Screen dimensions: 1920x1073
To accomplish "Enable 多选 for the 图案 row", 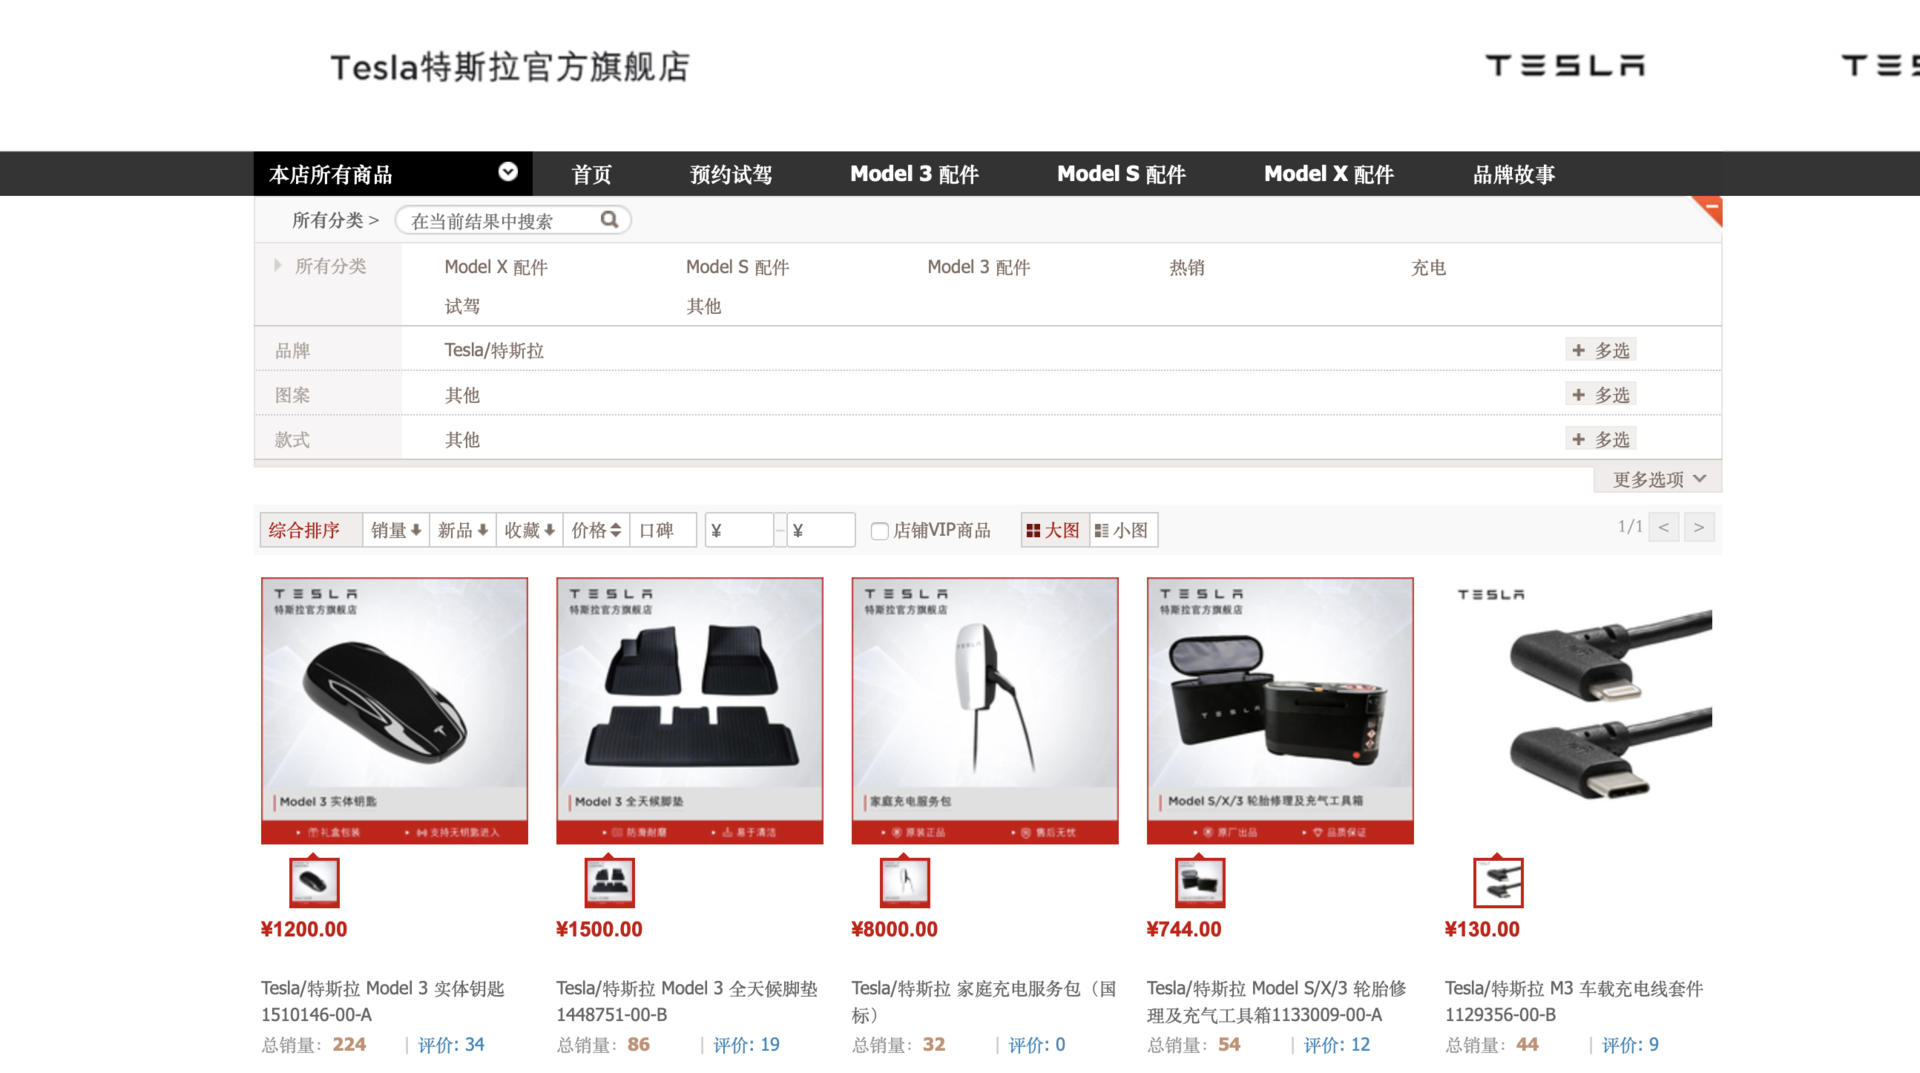I will coord(1601,394).
